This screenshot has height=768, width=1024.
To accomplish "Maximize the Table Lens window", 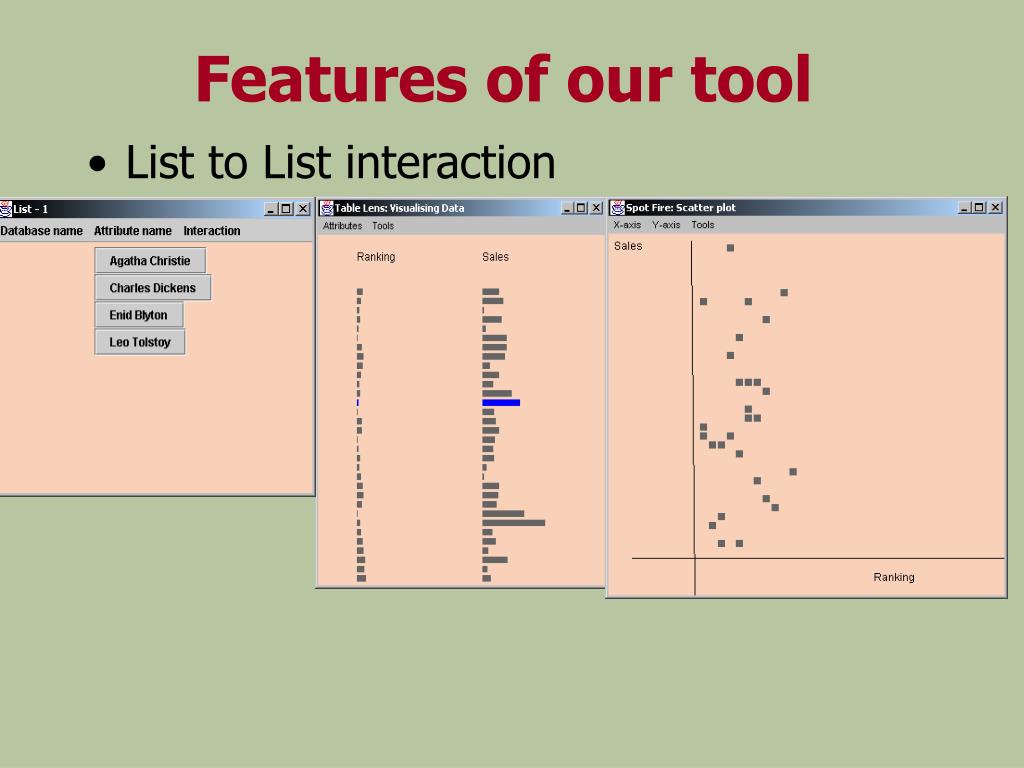I will pyautogui.click(x=581, y=208).
